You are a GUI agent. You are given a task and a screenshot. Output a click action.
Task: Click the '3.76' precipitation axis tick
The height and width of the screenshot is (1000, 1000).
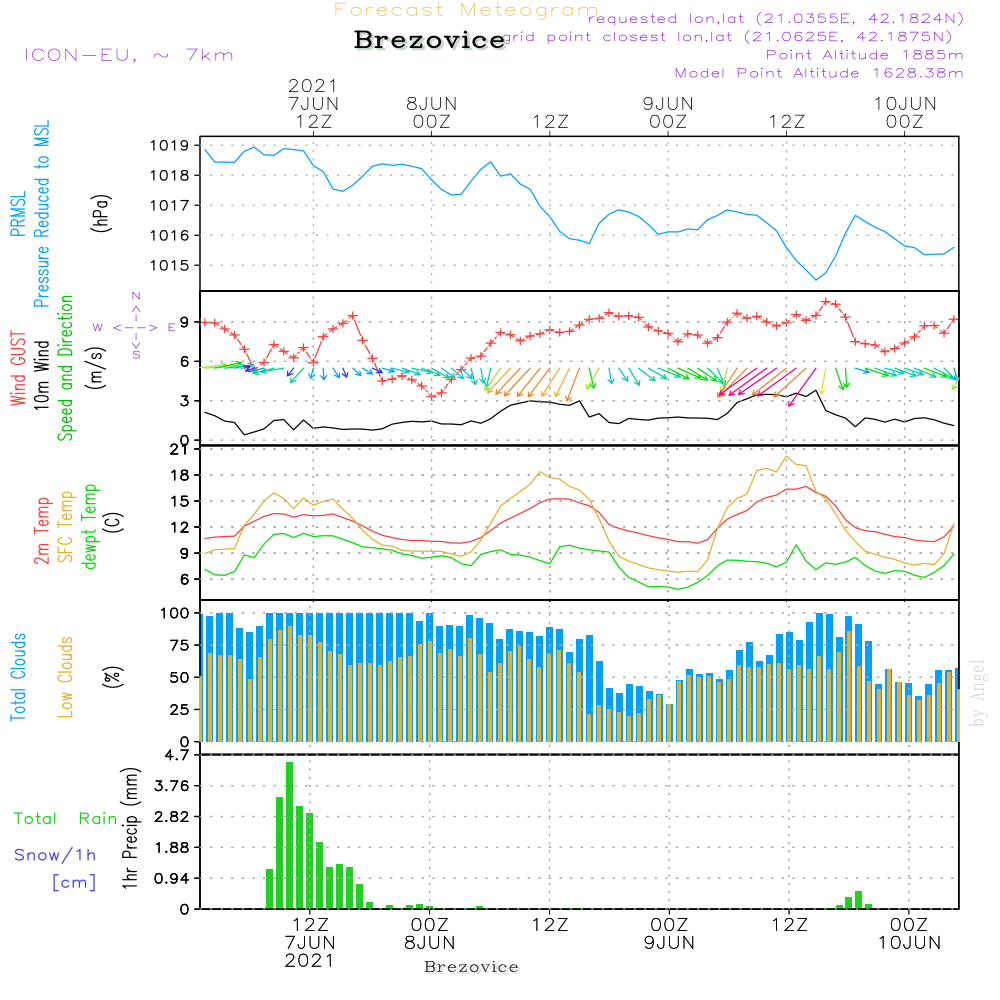coord(172,786)
